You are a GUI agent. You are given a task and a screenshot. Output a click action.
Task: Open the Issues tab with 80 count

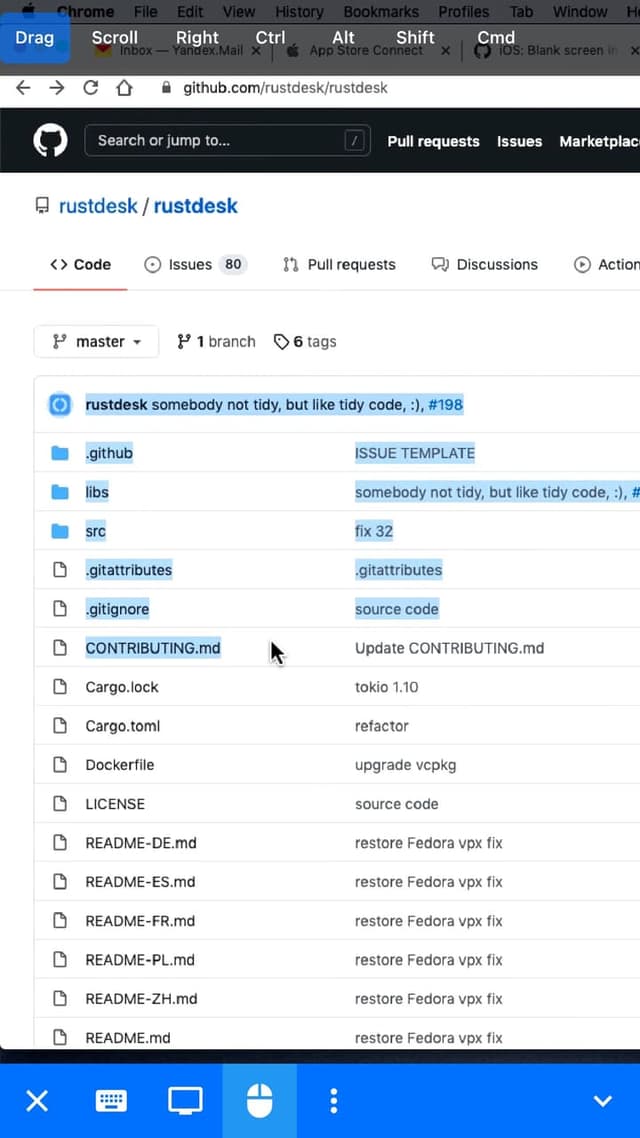[196, 265]
